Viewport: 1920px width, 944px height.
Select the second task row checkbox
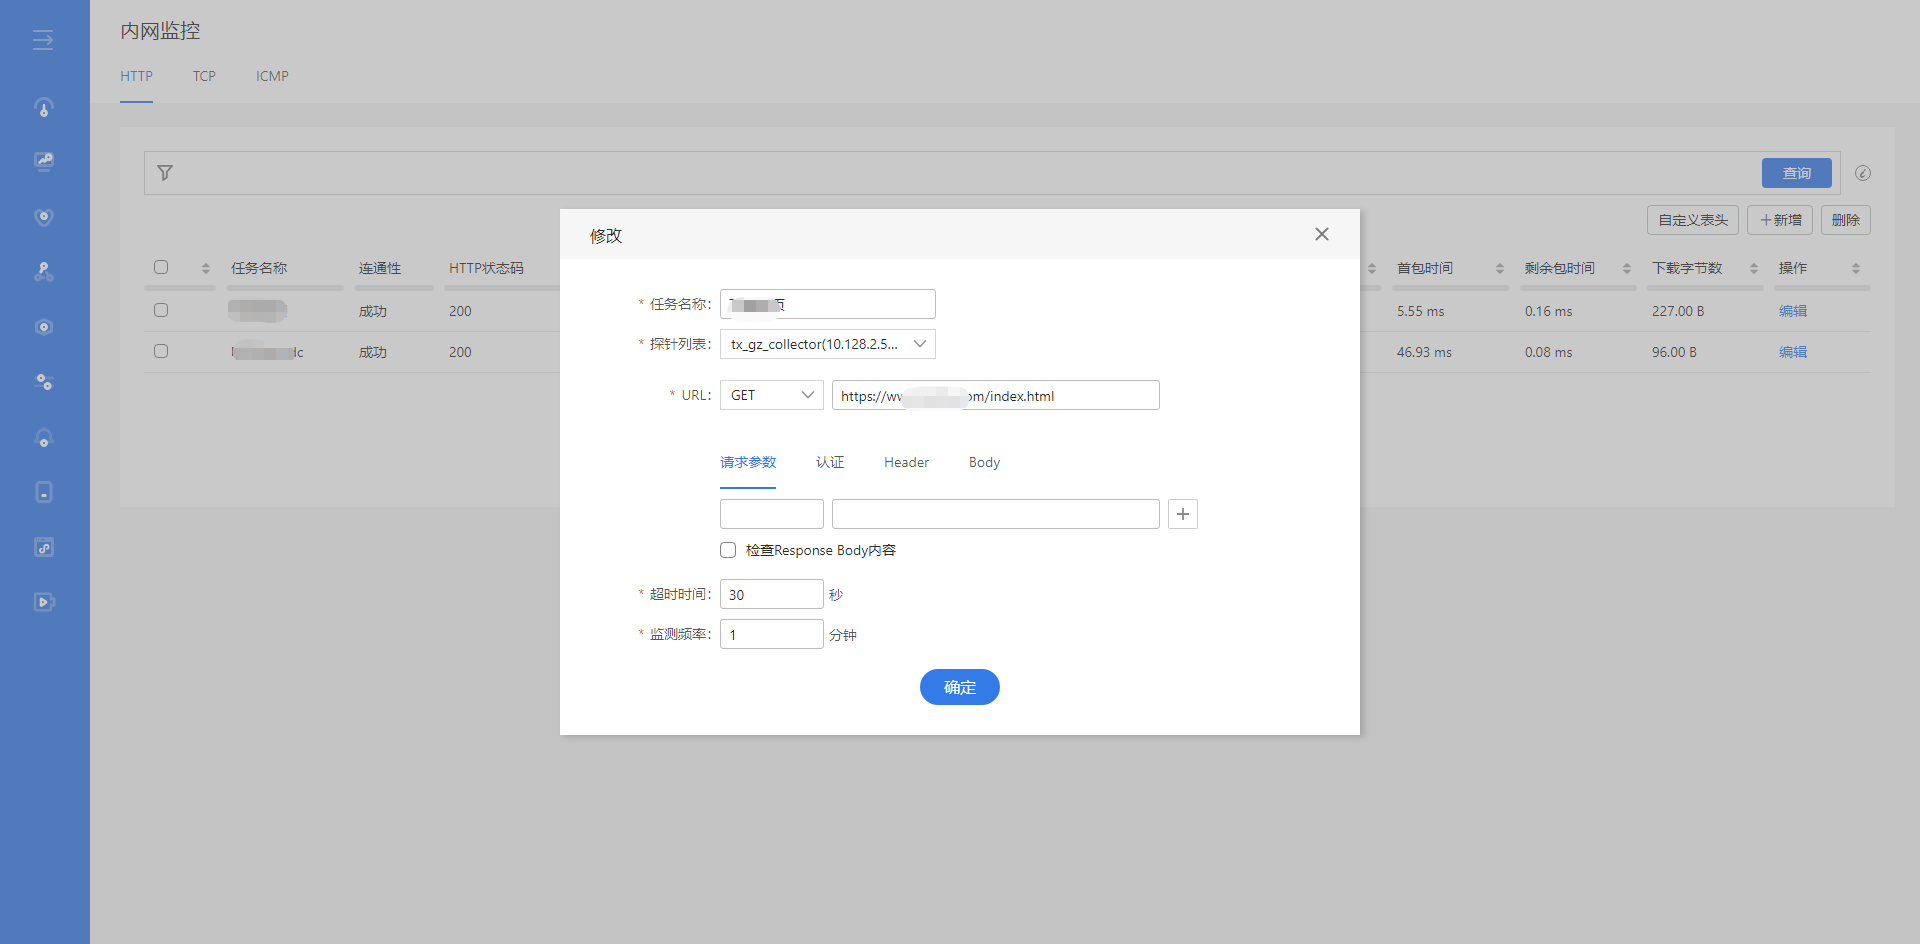[161, 351]
